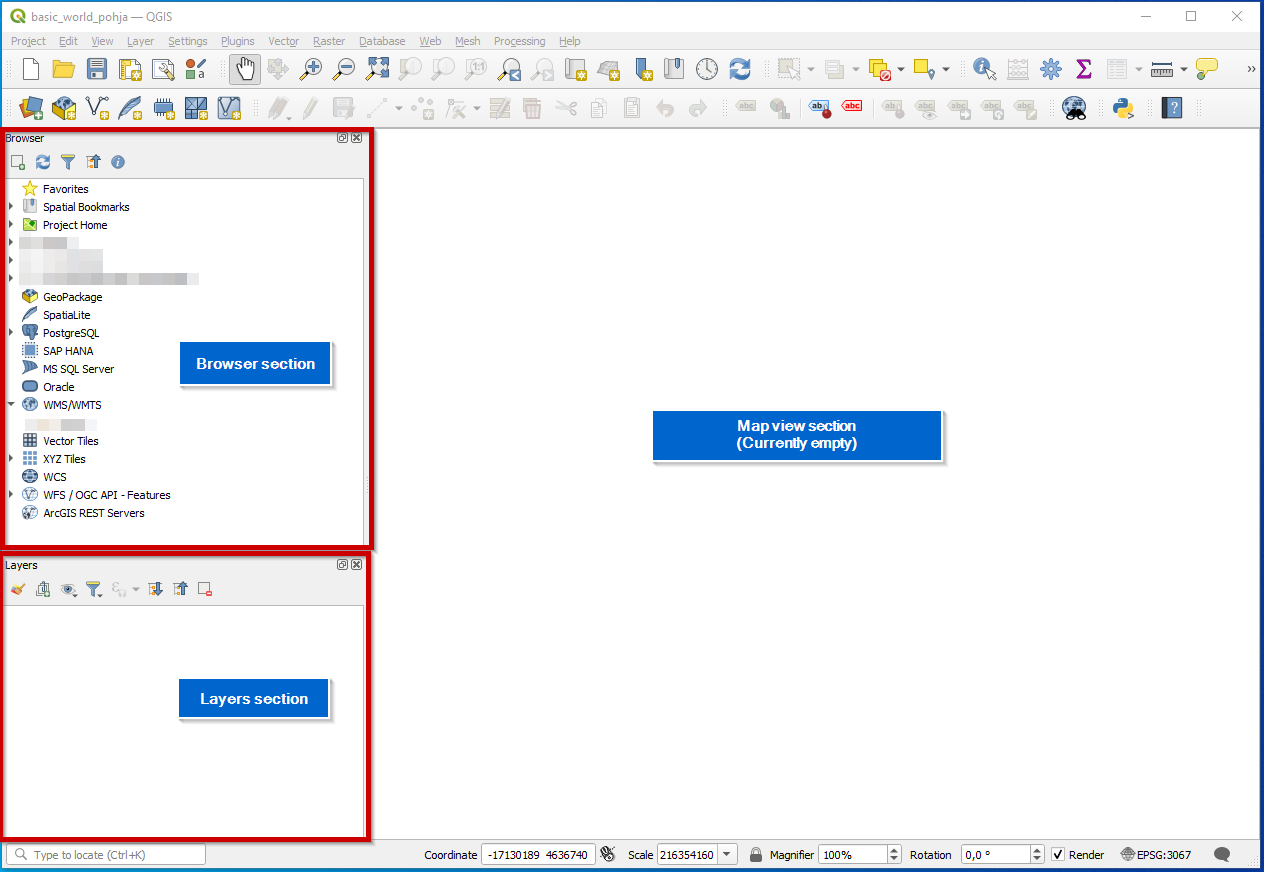Expand the XYZ Tiles tree node

tap(11, 459)
